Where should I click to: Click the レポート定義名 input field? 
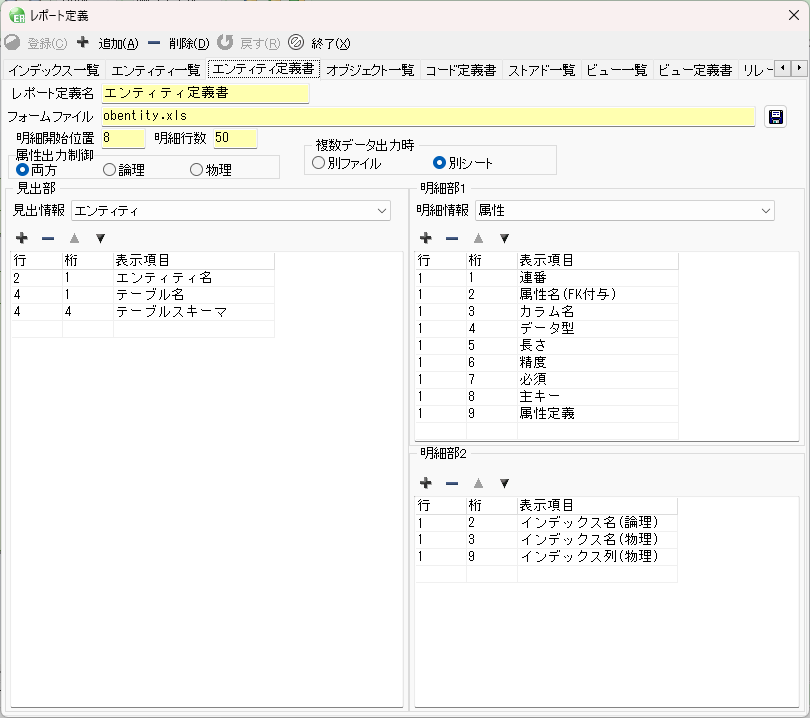point(205,93)
